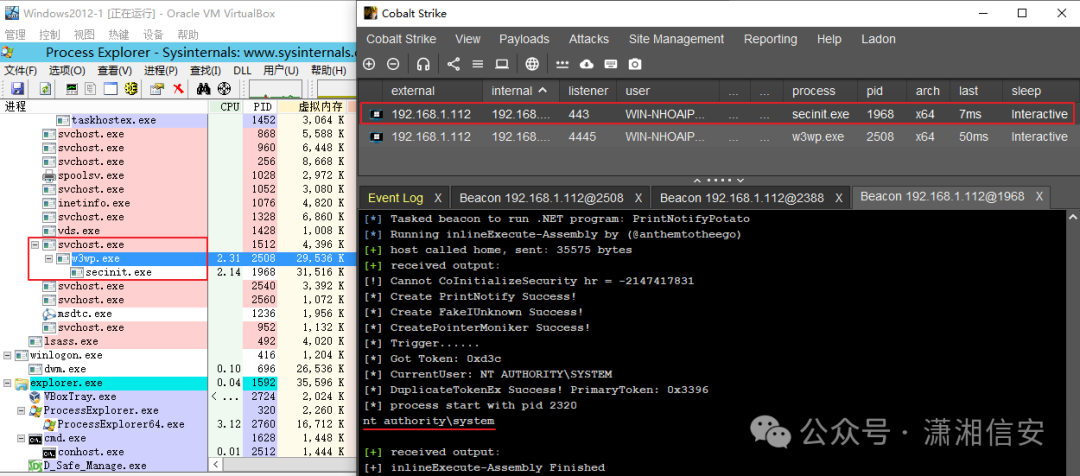Click the plus Connect icon in Cobalt Strike toolbar
Viewport: 1080px width, 476px height.
369,64
